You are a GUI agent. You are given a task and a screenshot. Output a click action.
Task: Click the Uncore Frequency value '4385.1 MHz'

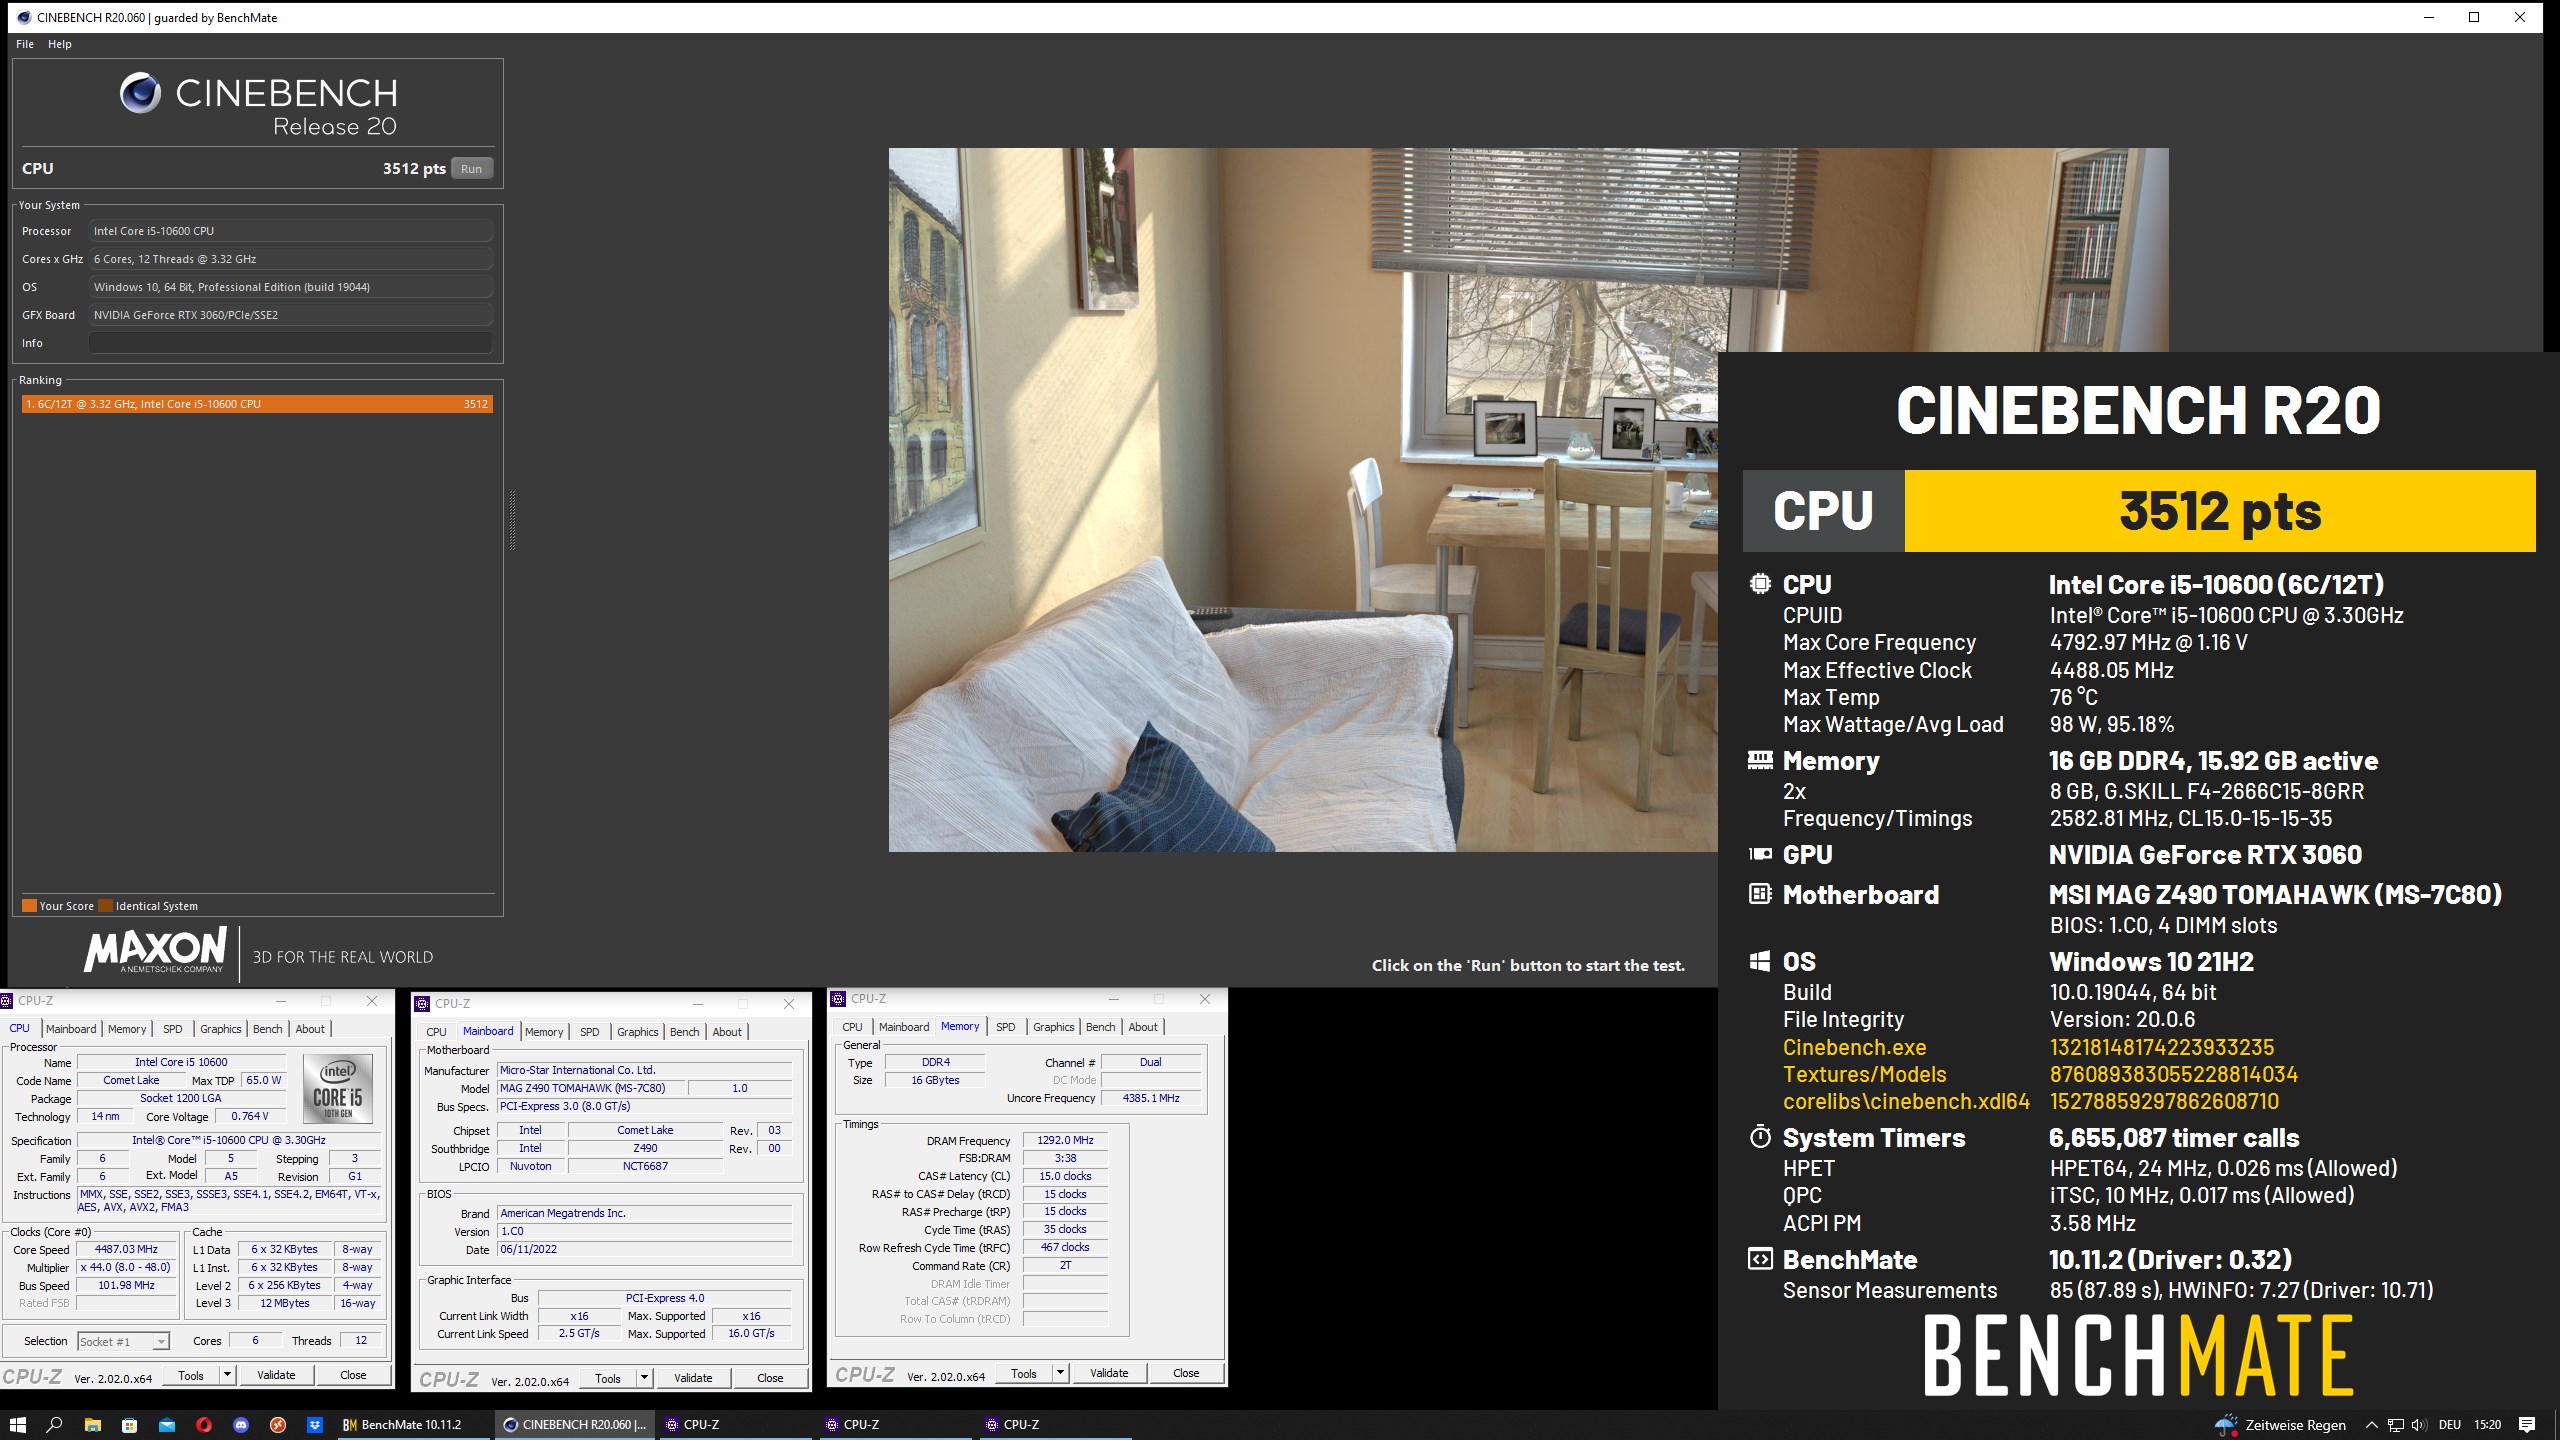pyautogui.click(x=1151, y=1098)
